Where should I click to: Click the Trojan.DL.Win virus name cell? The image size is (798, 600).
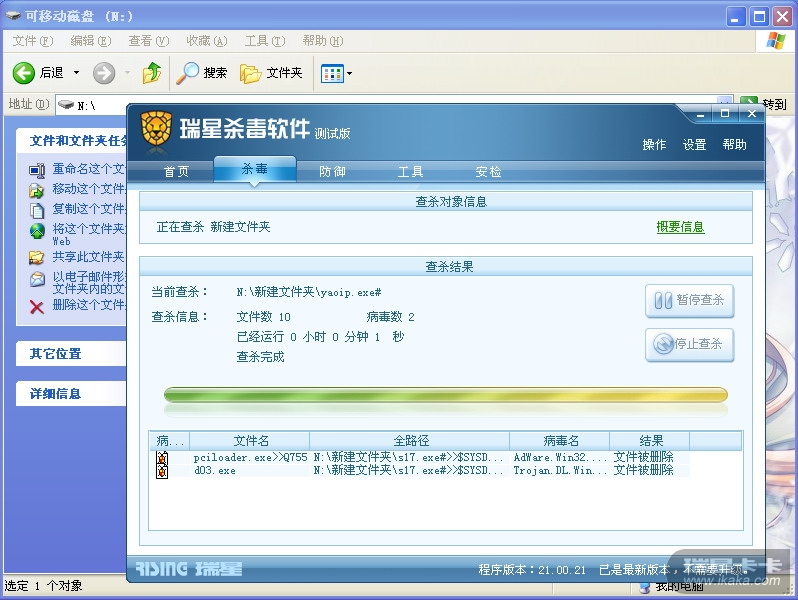(x=560, y=471)
